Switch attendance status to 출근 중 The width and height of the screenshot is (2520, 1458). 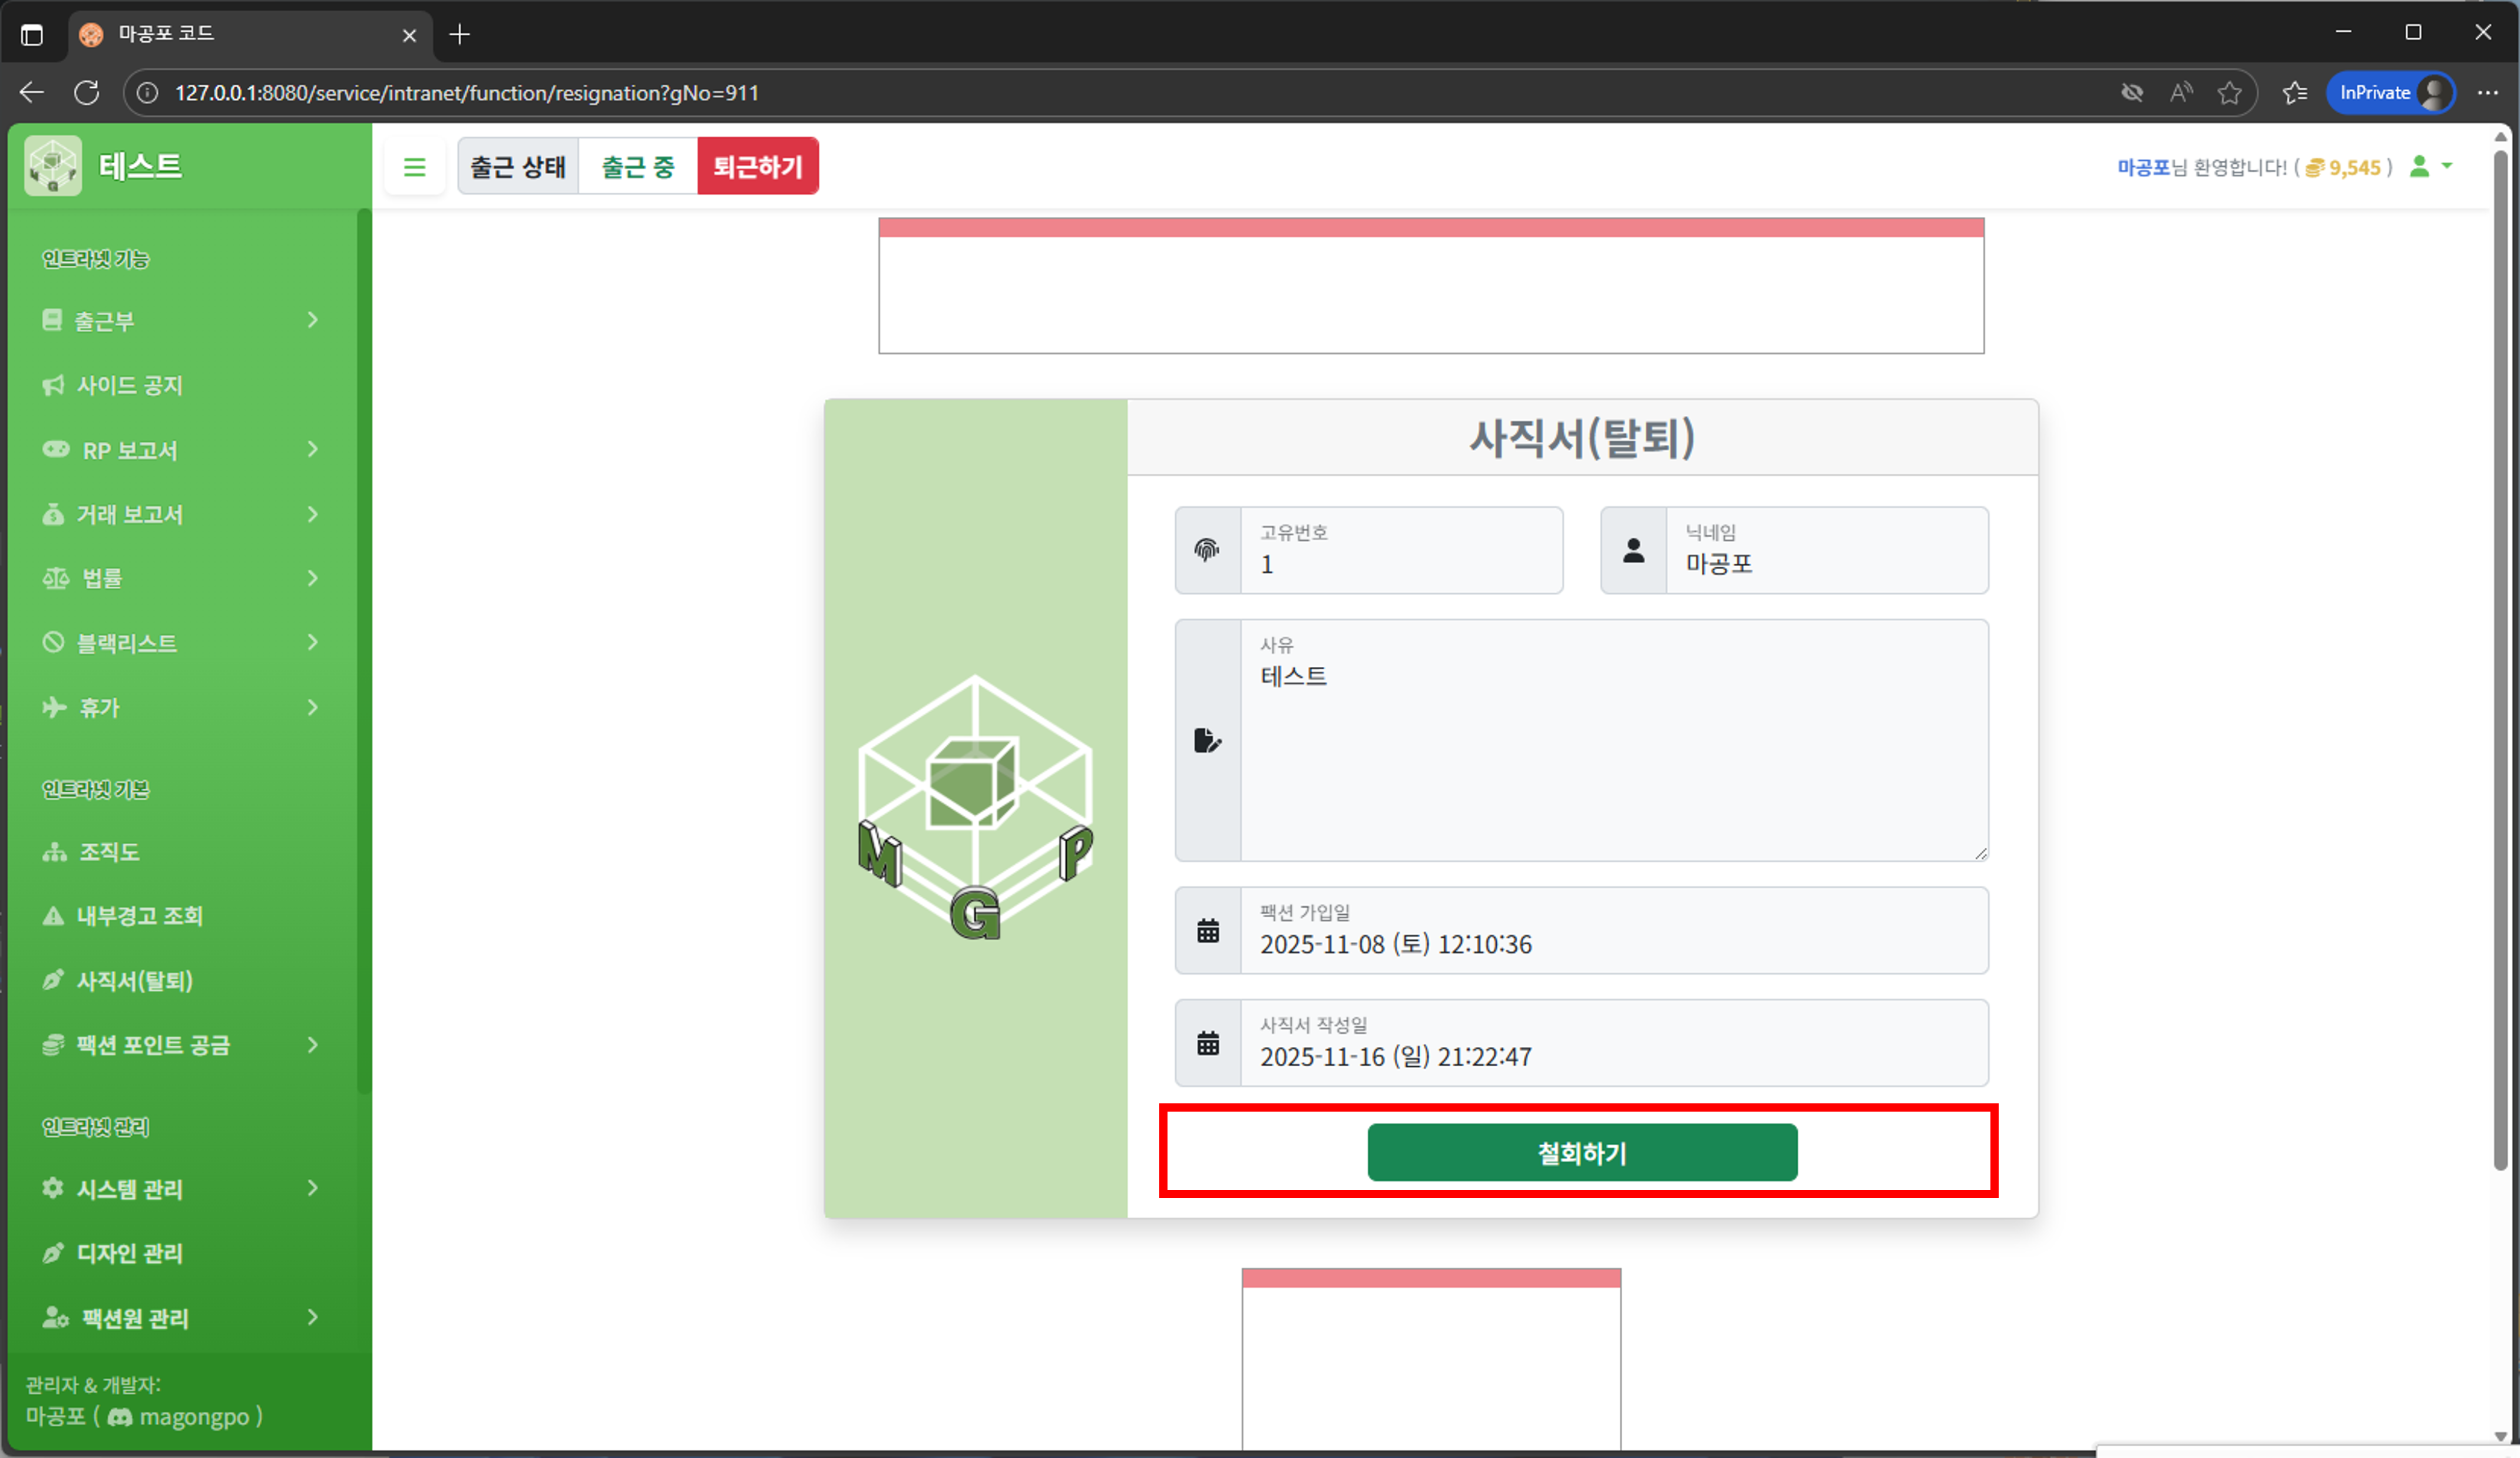pyautogui.click(x=637, y=166)
